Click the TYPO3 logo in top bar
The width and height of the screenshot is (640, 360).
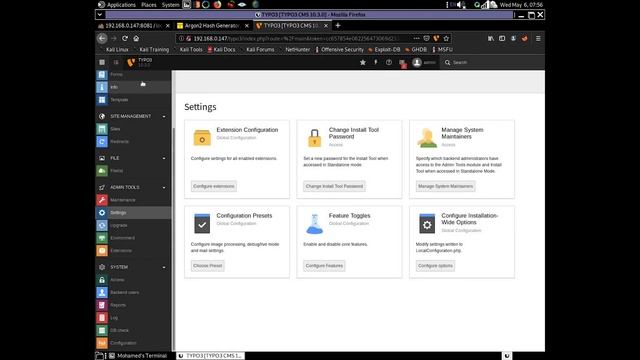[x=131, y=62]
